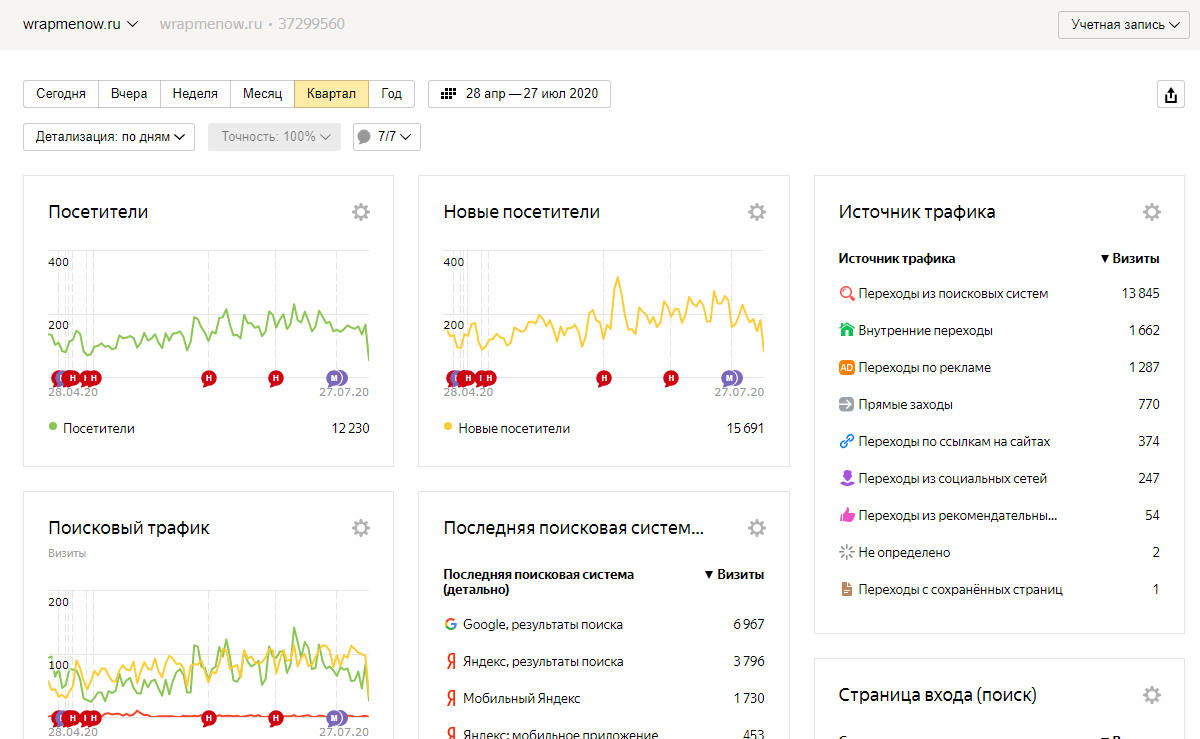Click the magnifier icon for search engine referrals
Image resolution: width=1200 pixels, height=739 pixels.
click(847, 294)
